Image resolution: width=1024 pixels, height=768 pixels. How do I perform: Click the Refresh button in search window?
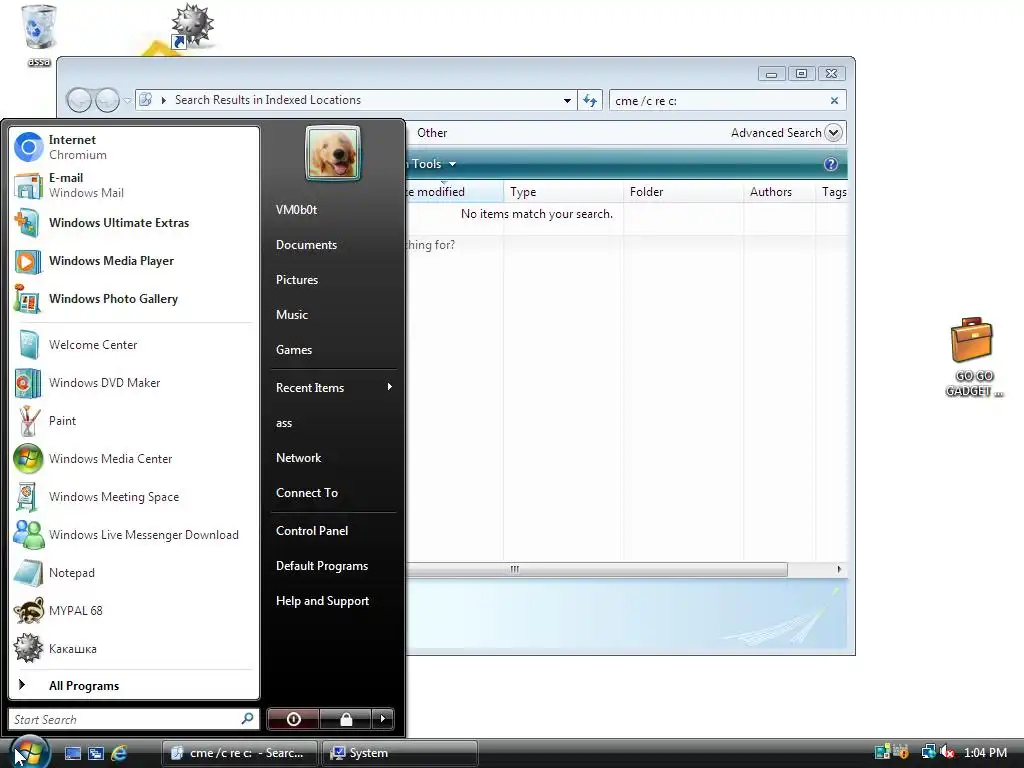[x=590, y=101]
